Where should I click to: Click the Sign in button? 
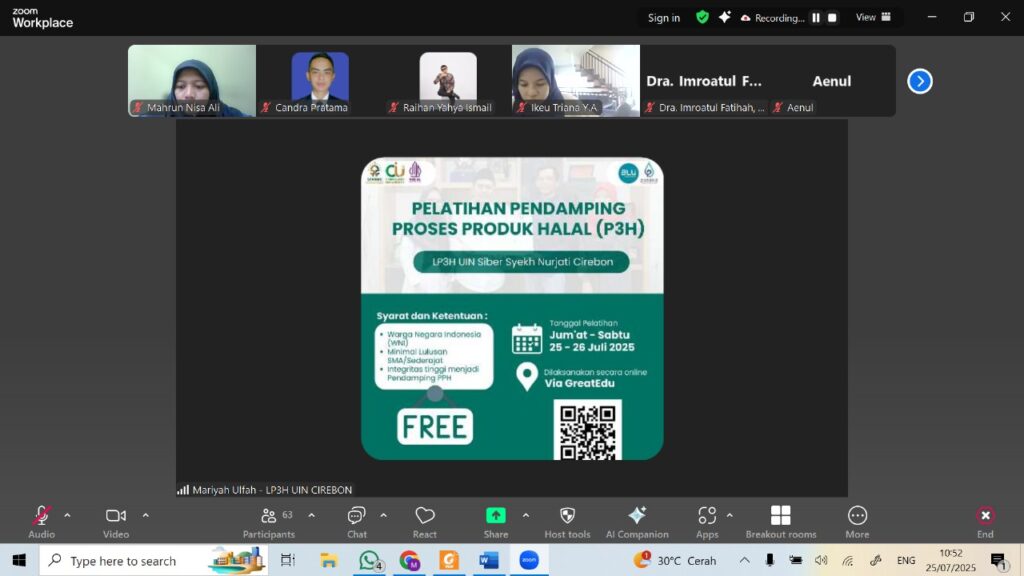pyautogui.click(x=663, y=18)
